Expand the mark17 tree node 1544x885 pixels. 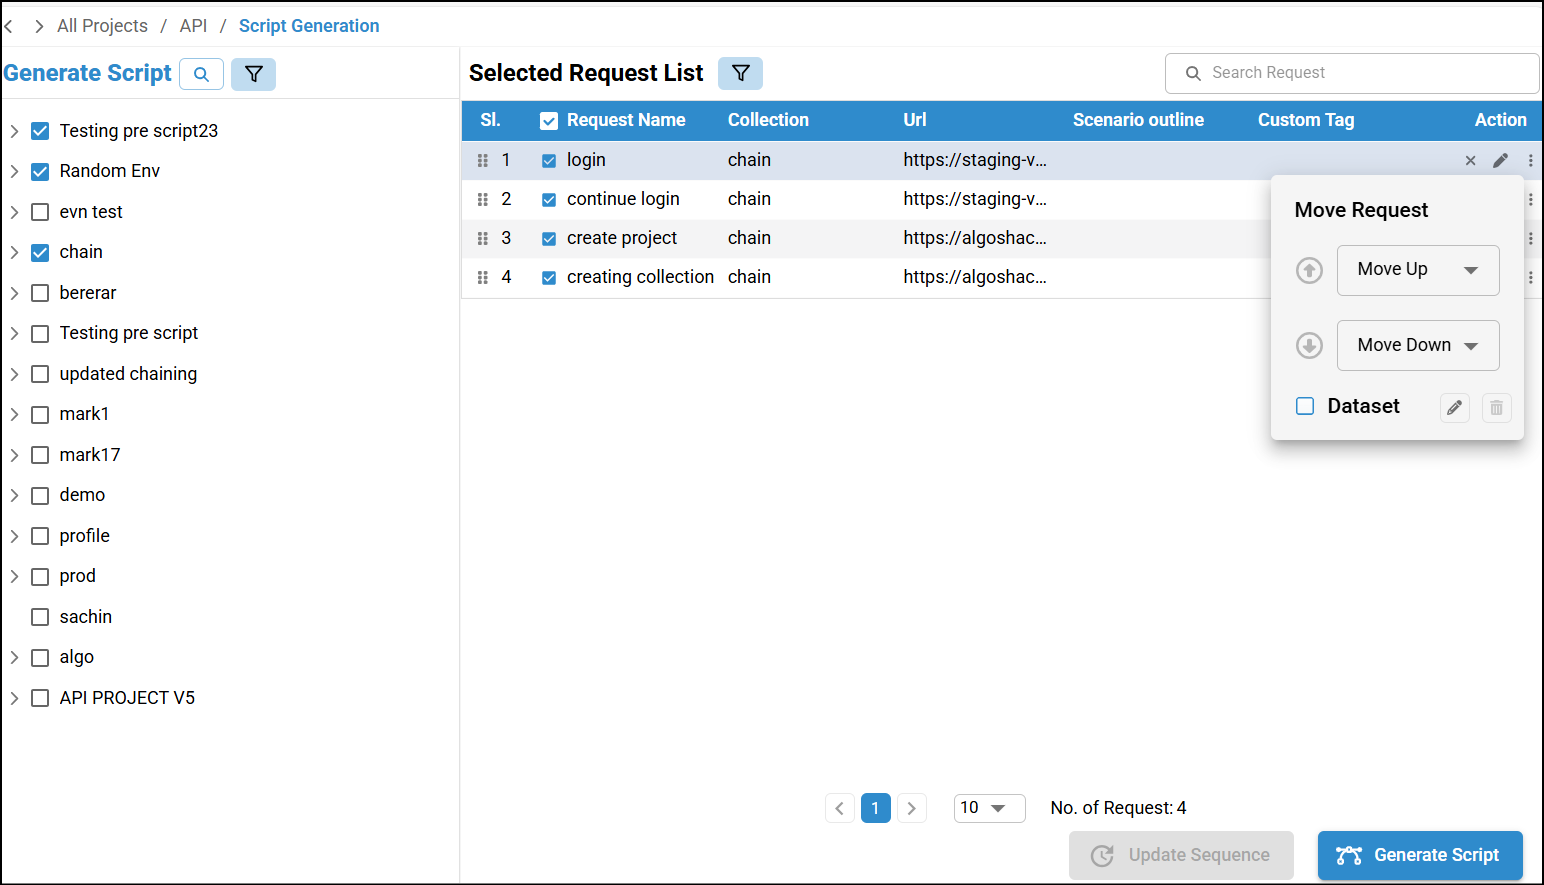click(14, 455)
